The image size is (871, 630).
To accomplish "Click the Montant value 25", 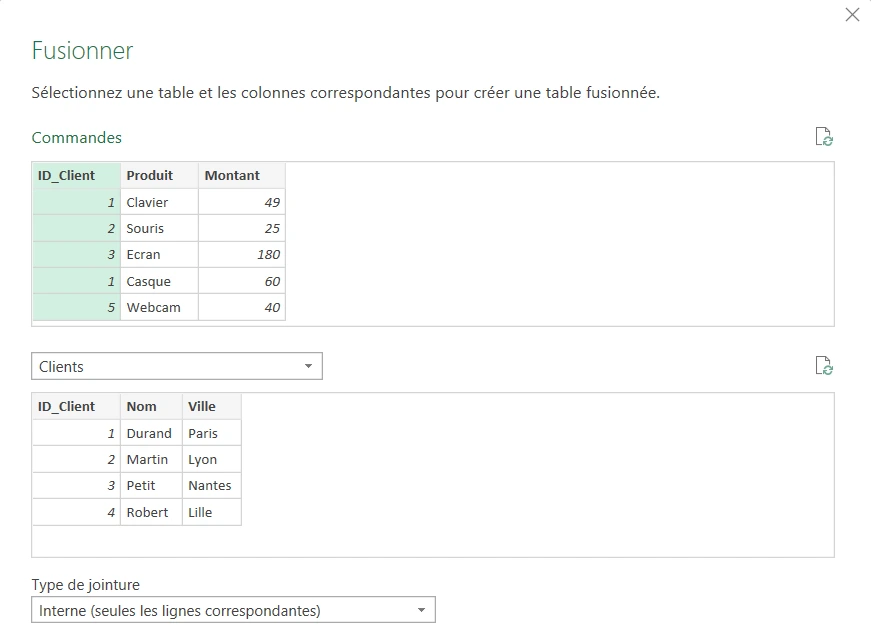I will (x=242, y=228).
